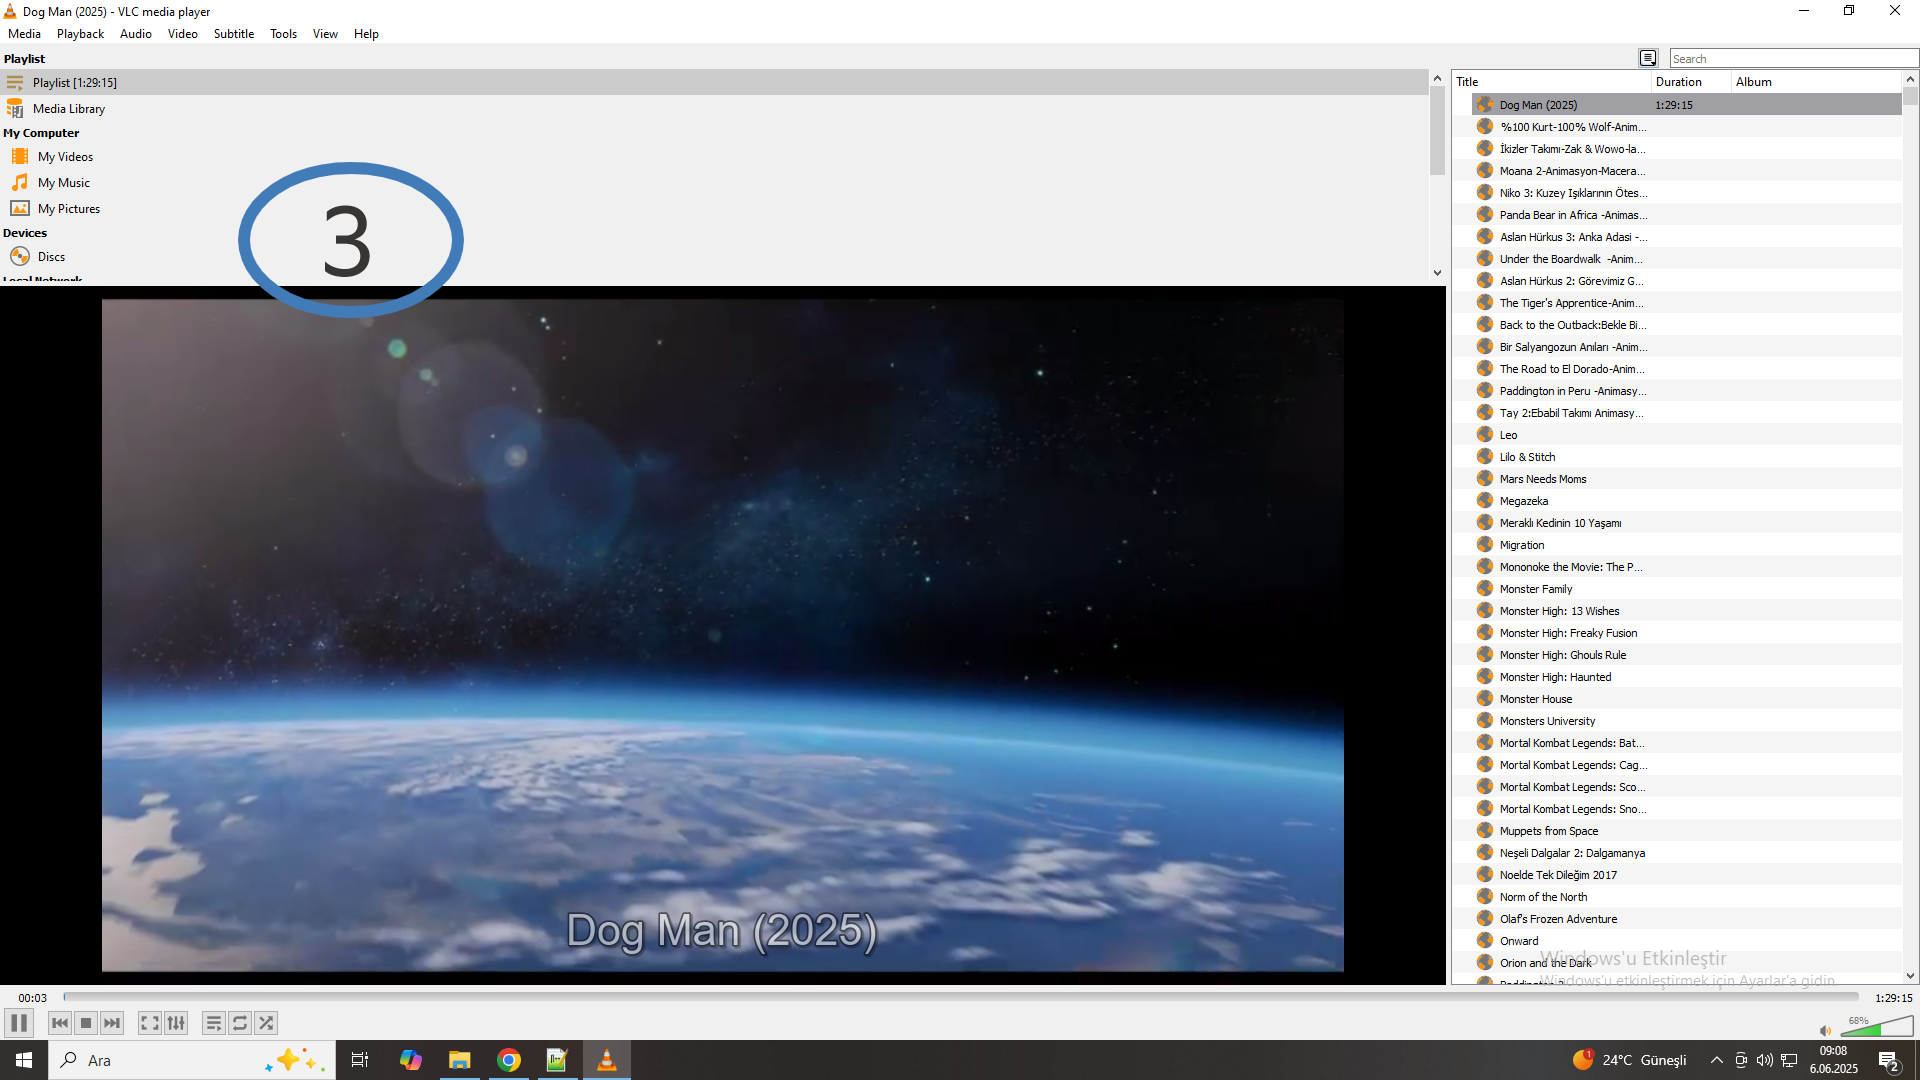Sort playlist by Album column header

click(1816, 82)
